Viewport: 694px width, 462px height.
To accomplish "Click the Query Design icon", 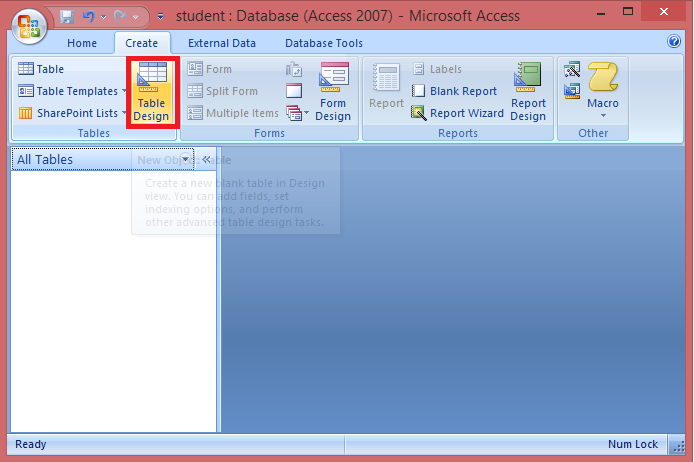I will point(572,91).
